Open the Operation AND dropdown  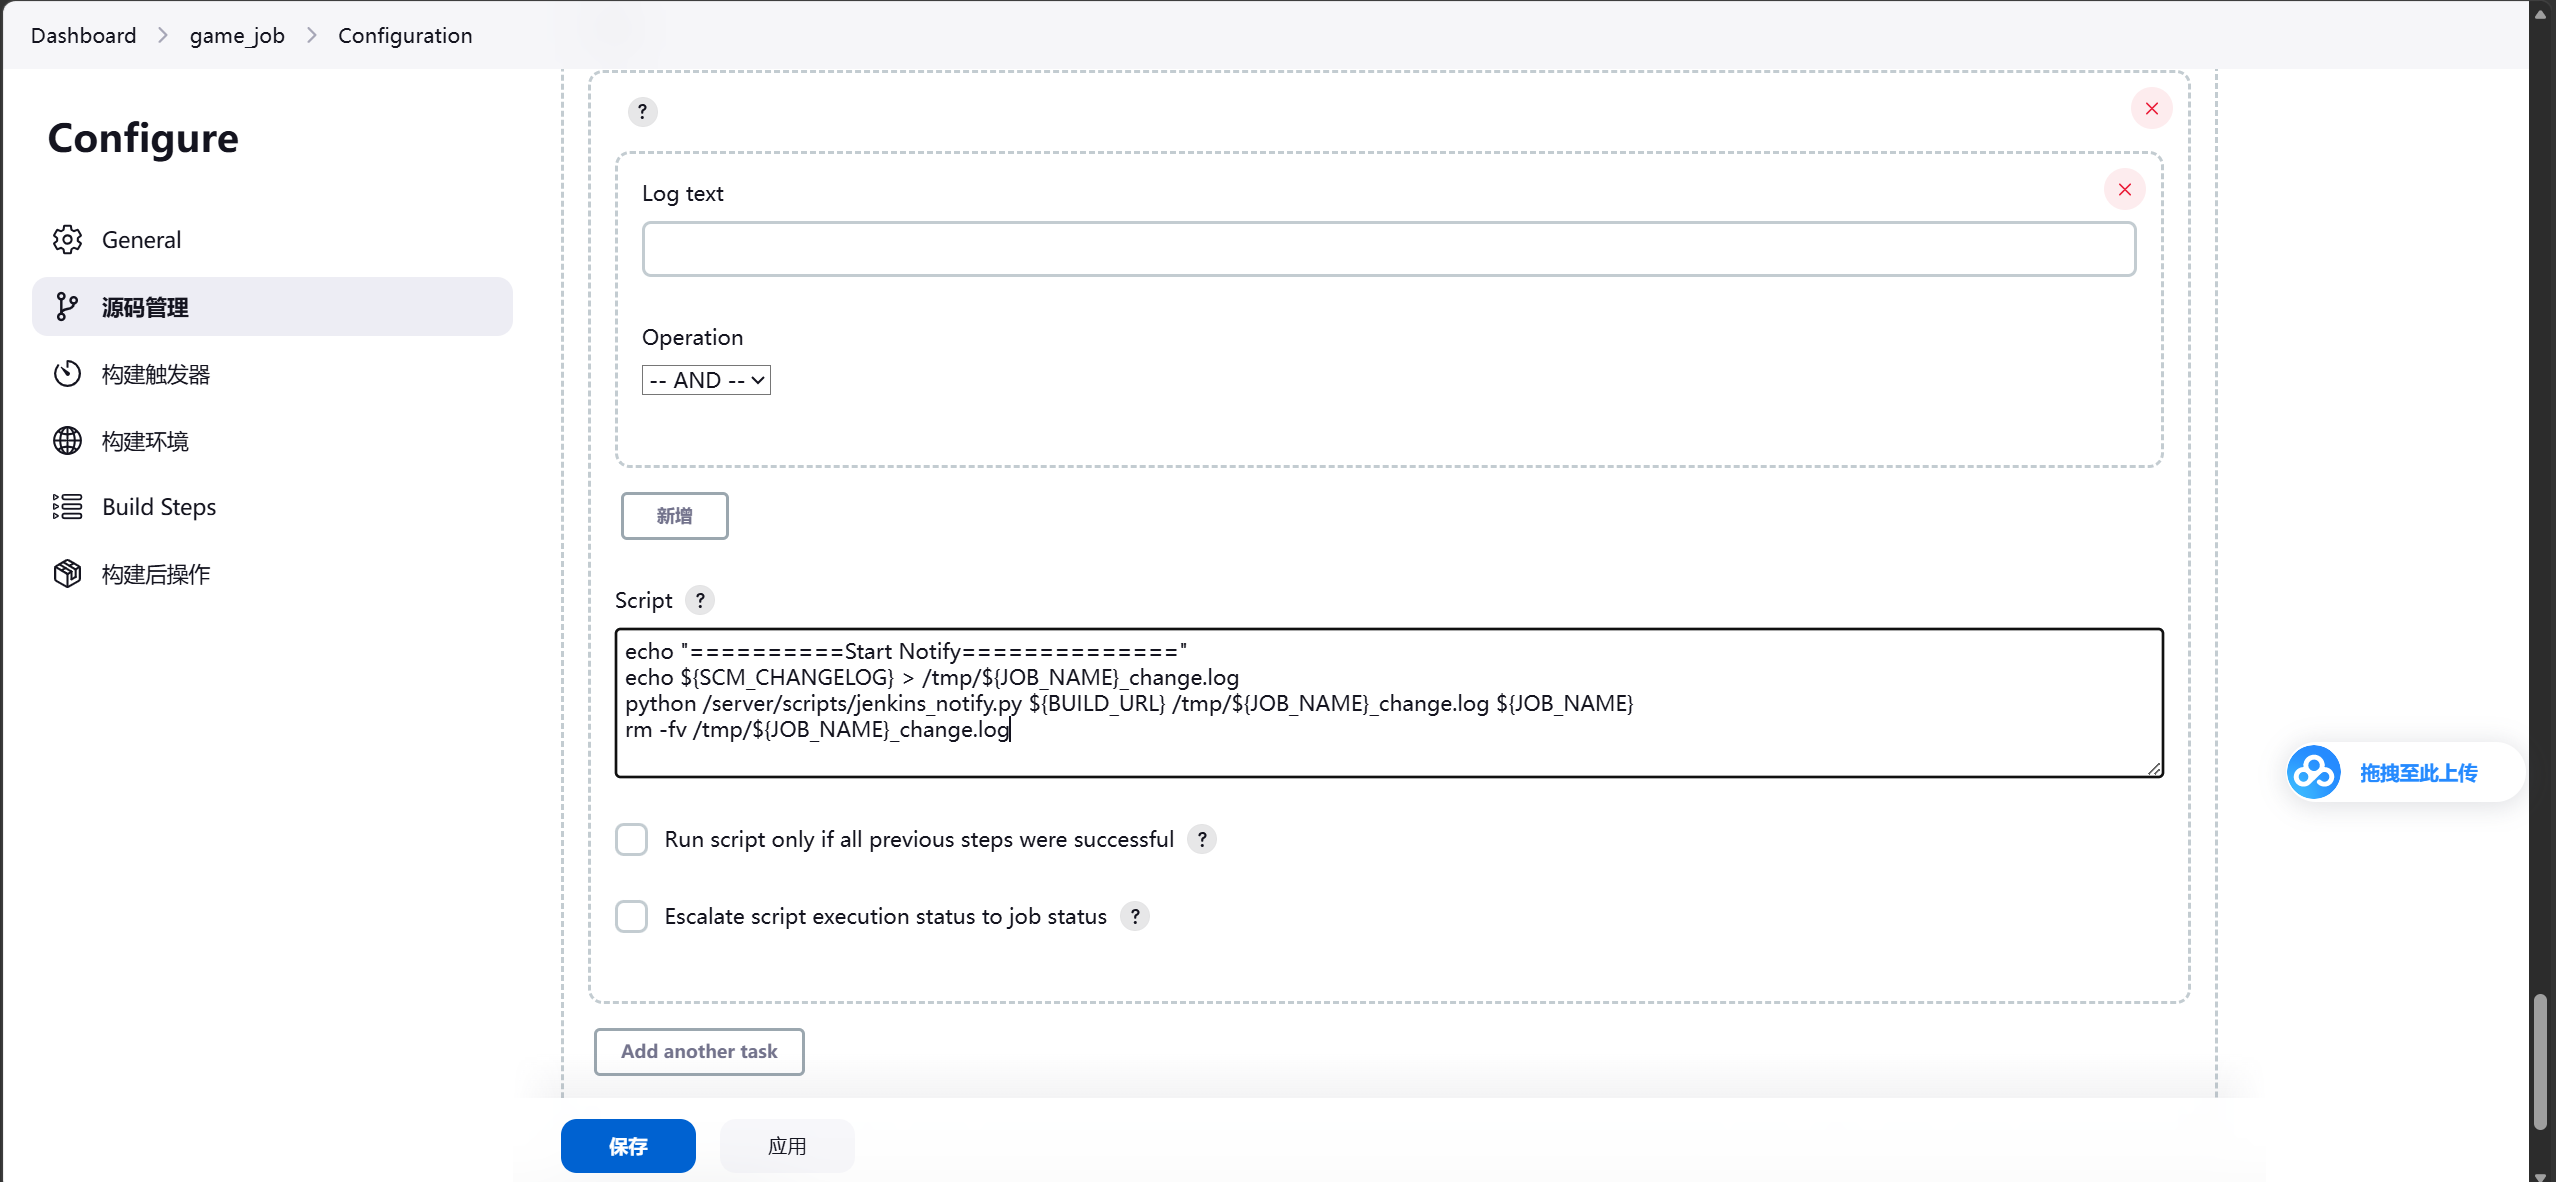coord(706,381)
